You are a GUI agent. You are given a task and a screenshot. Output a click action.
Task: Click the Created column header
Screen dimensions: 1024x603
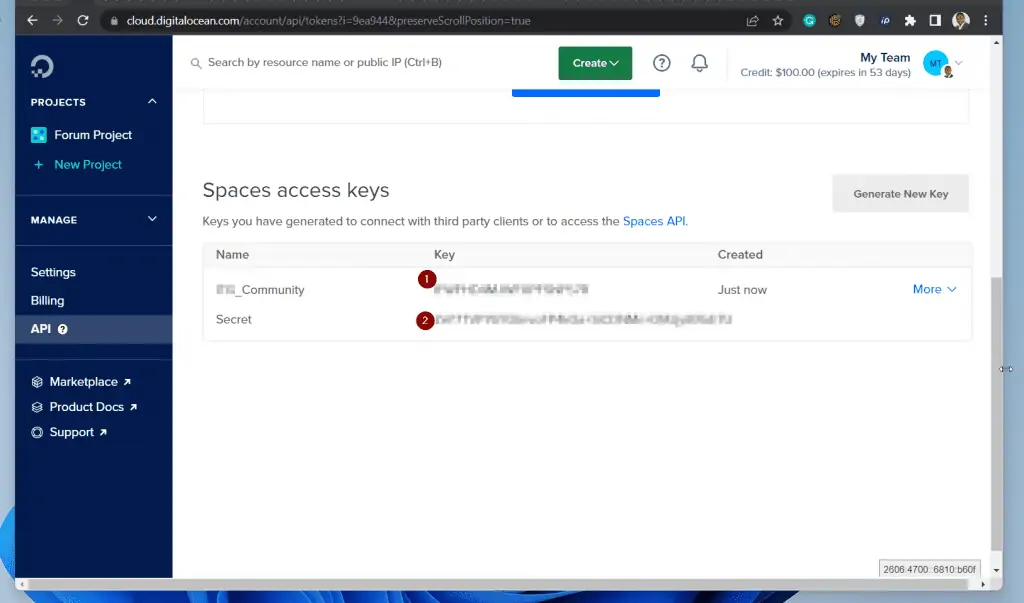pos(740,255)
